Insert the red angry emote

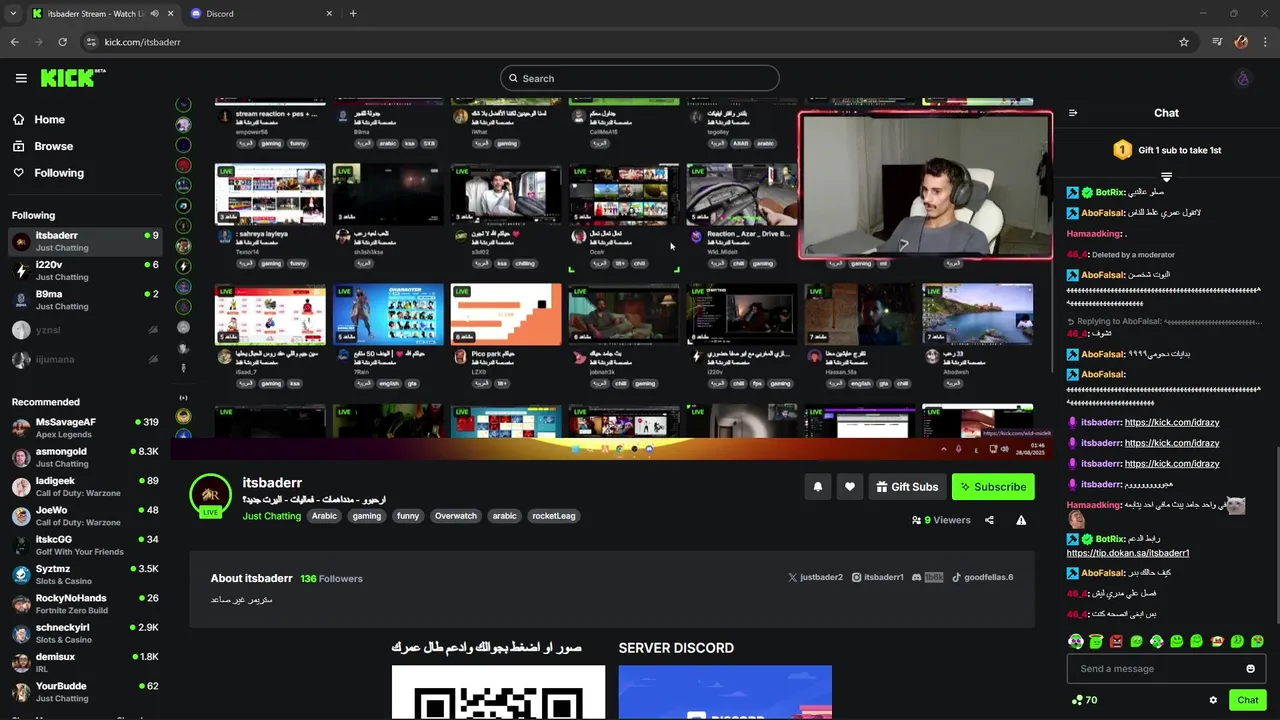pos(1116,641)
